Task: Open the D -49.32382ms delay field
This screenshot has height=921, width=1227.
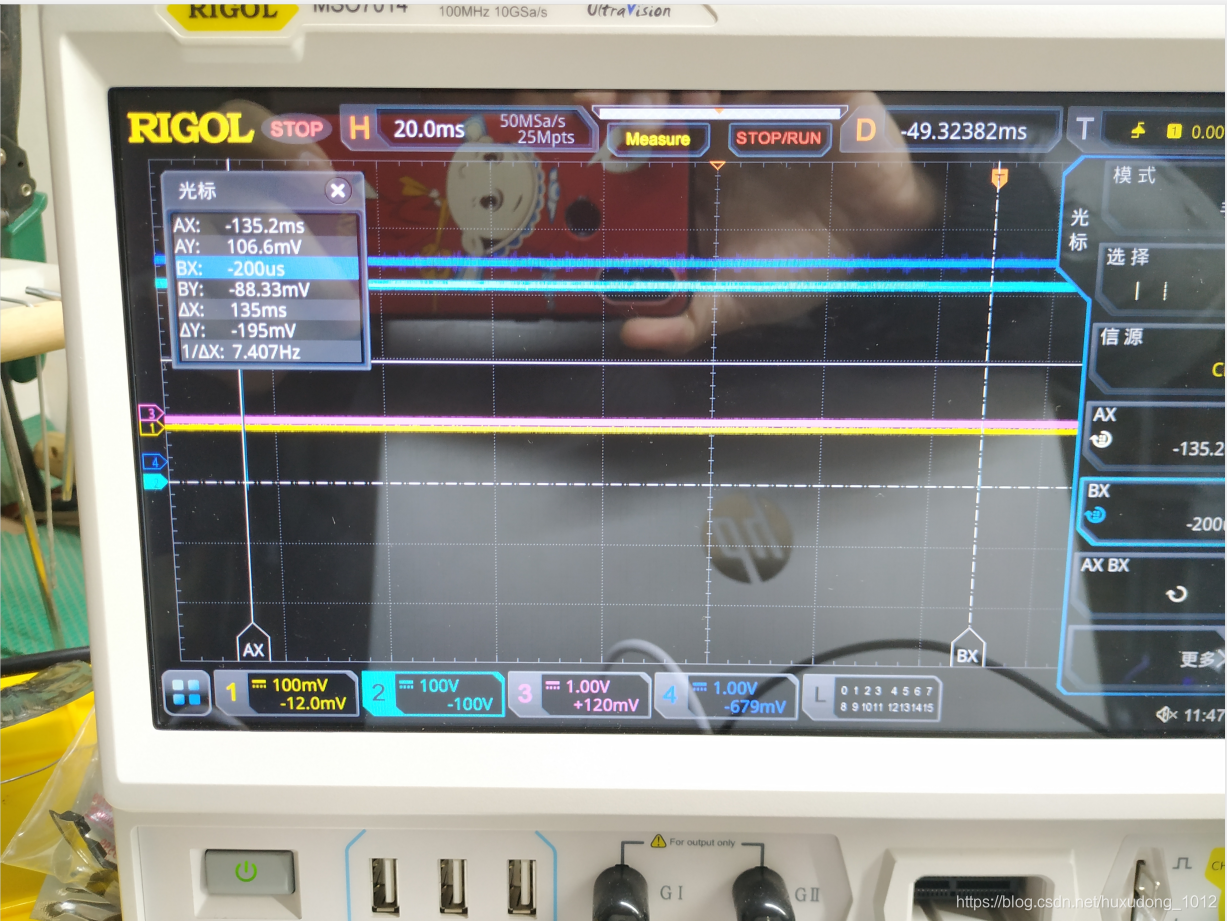Action: pyautogui.click(x=951, y=131)
